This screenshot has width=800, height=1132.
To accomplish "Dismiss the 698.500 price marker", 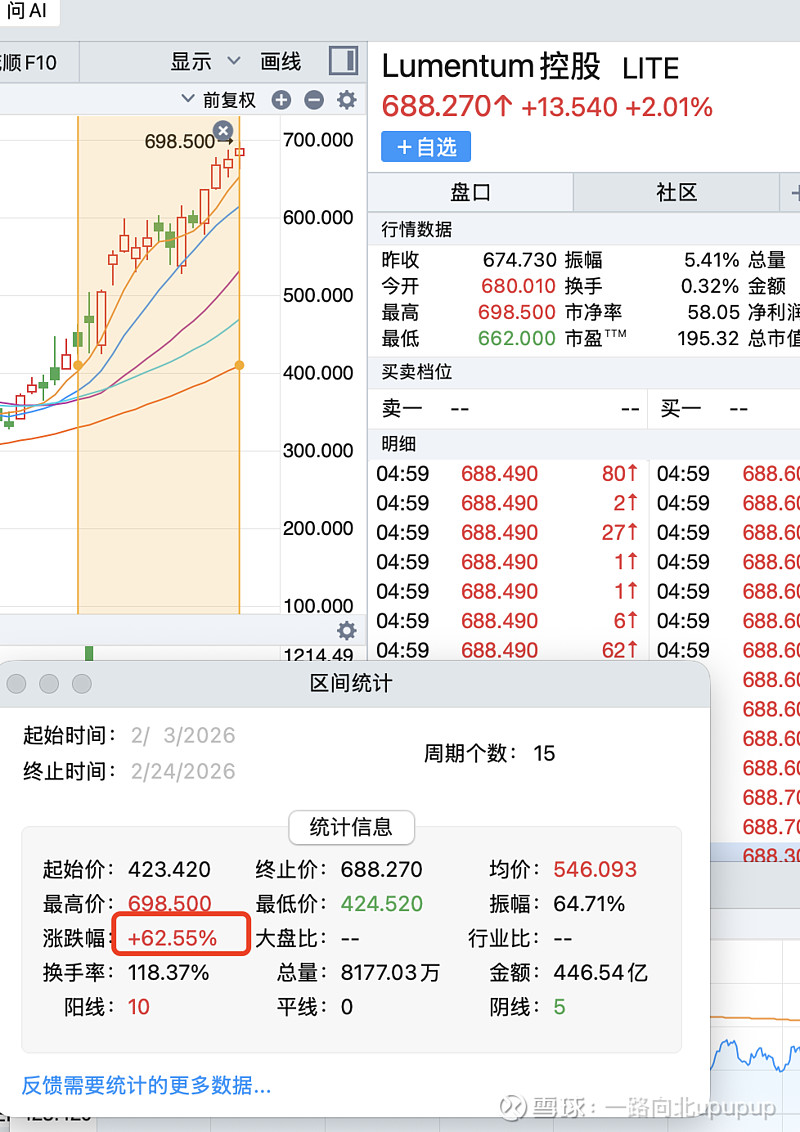I will (223, 131).
